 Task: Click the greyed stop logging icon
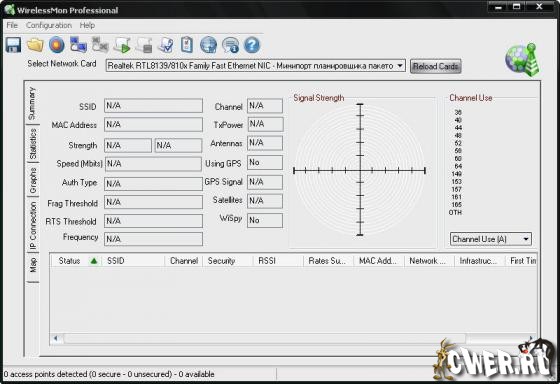point(144,45)
